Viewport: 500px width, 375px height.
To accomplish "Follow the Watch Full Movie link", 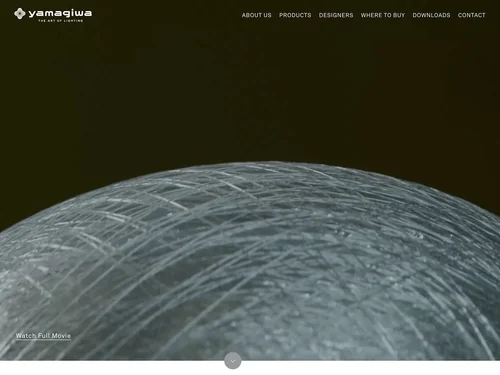I will 43,336.
